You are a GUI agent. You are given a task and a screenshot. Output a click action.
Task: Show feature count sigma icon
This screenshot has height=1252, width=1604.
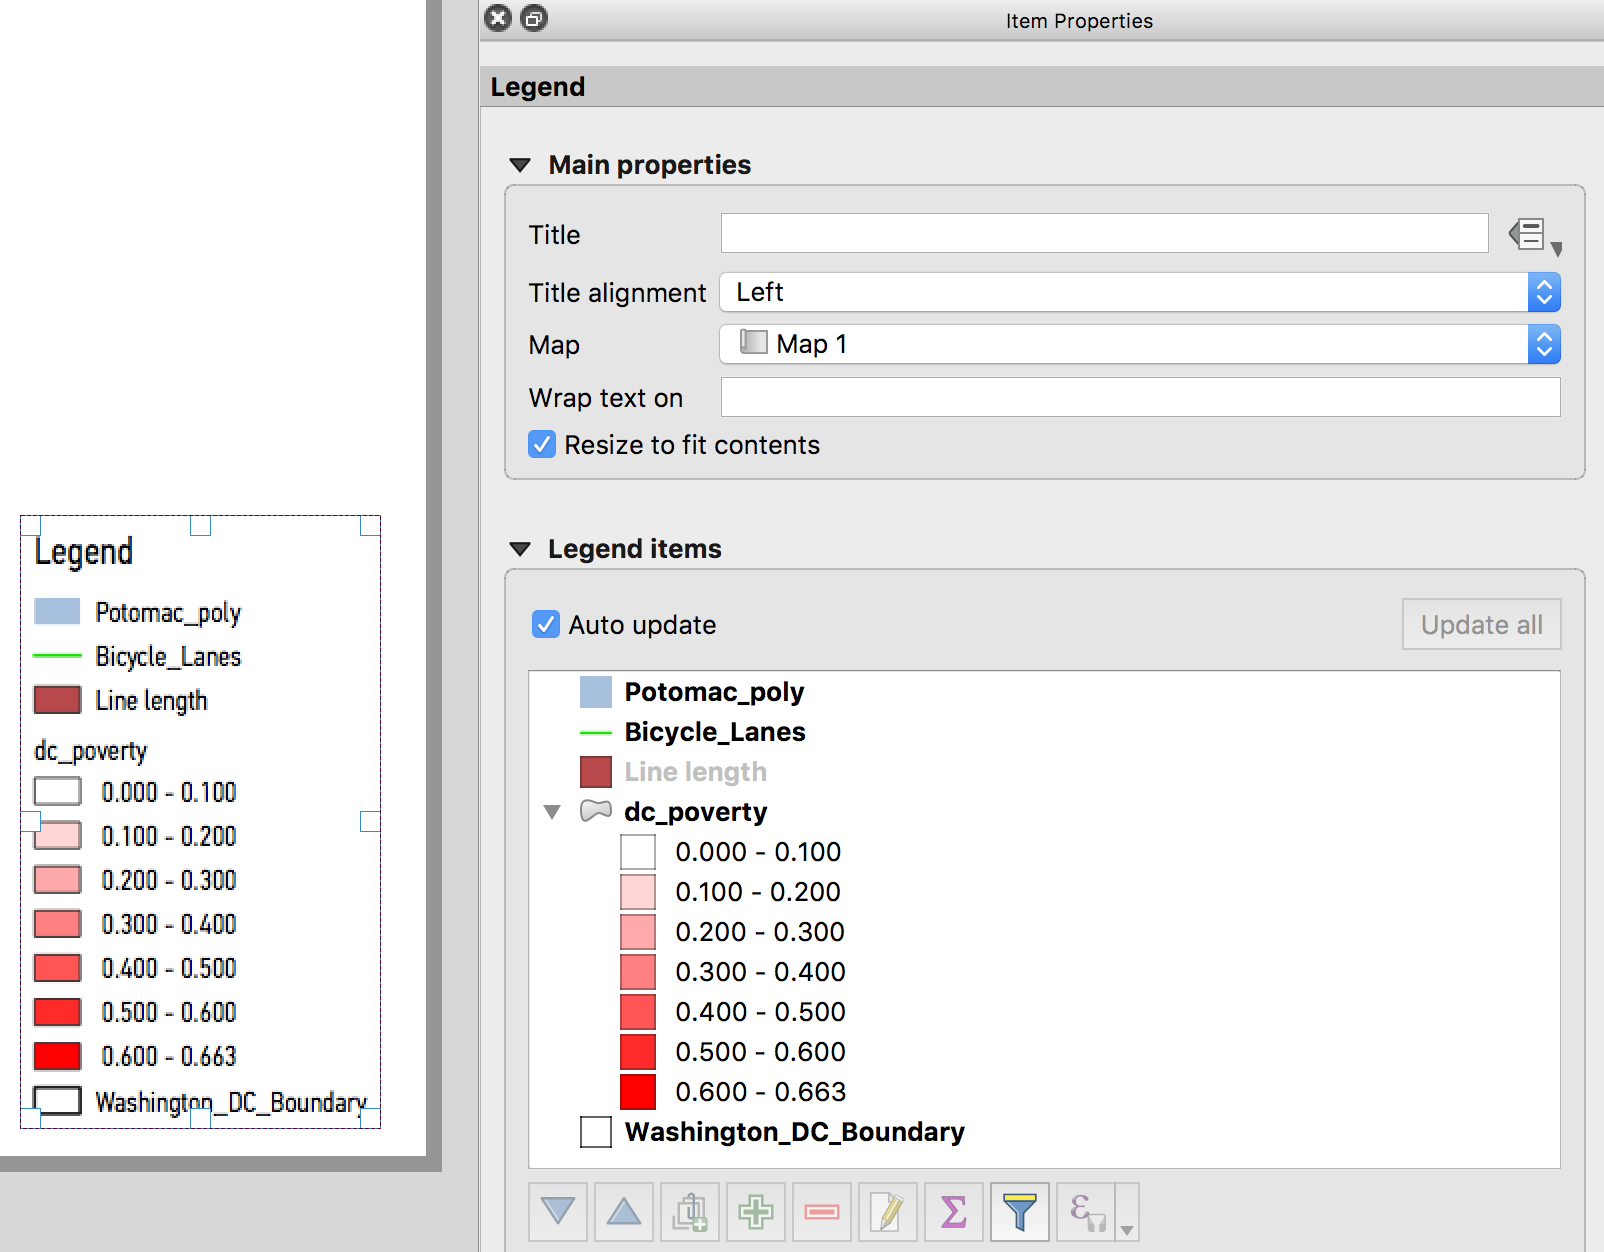[x=954, y=1212]
